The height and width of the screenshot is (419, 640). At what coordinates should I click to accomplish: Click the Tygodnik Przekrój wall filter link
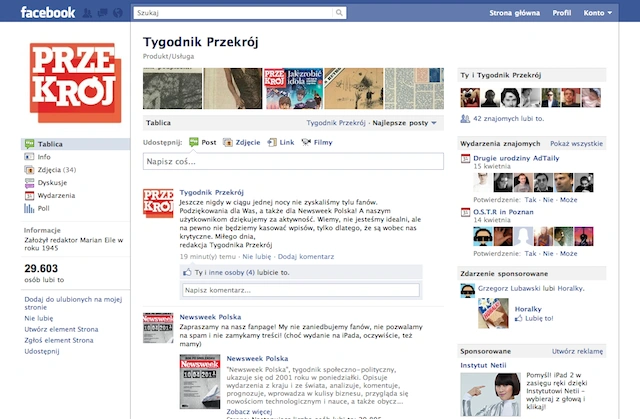336,123
